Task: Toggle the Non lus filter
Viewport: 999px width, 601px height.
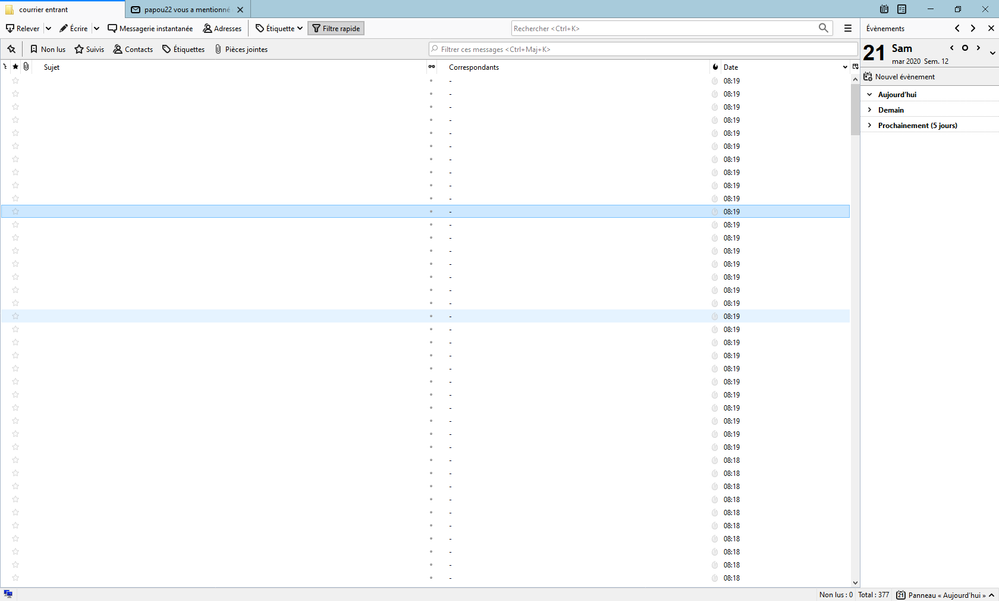Action: (x=47, y=49)
